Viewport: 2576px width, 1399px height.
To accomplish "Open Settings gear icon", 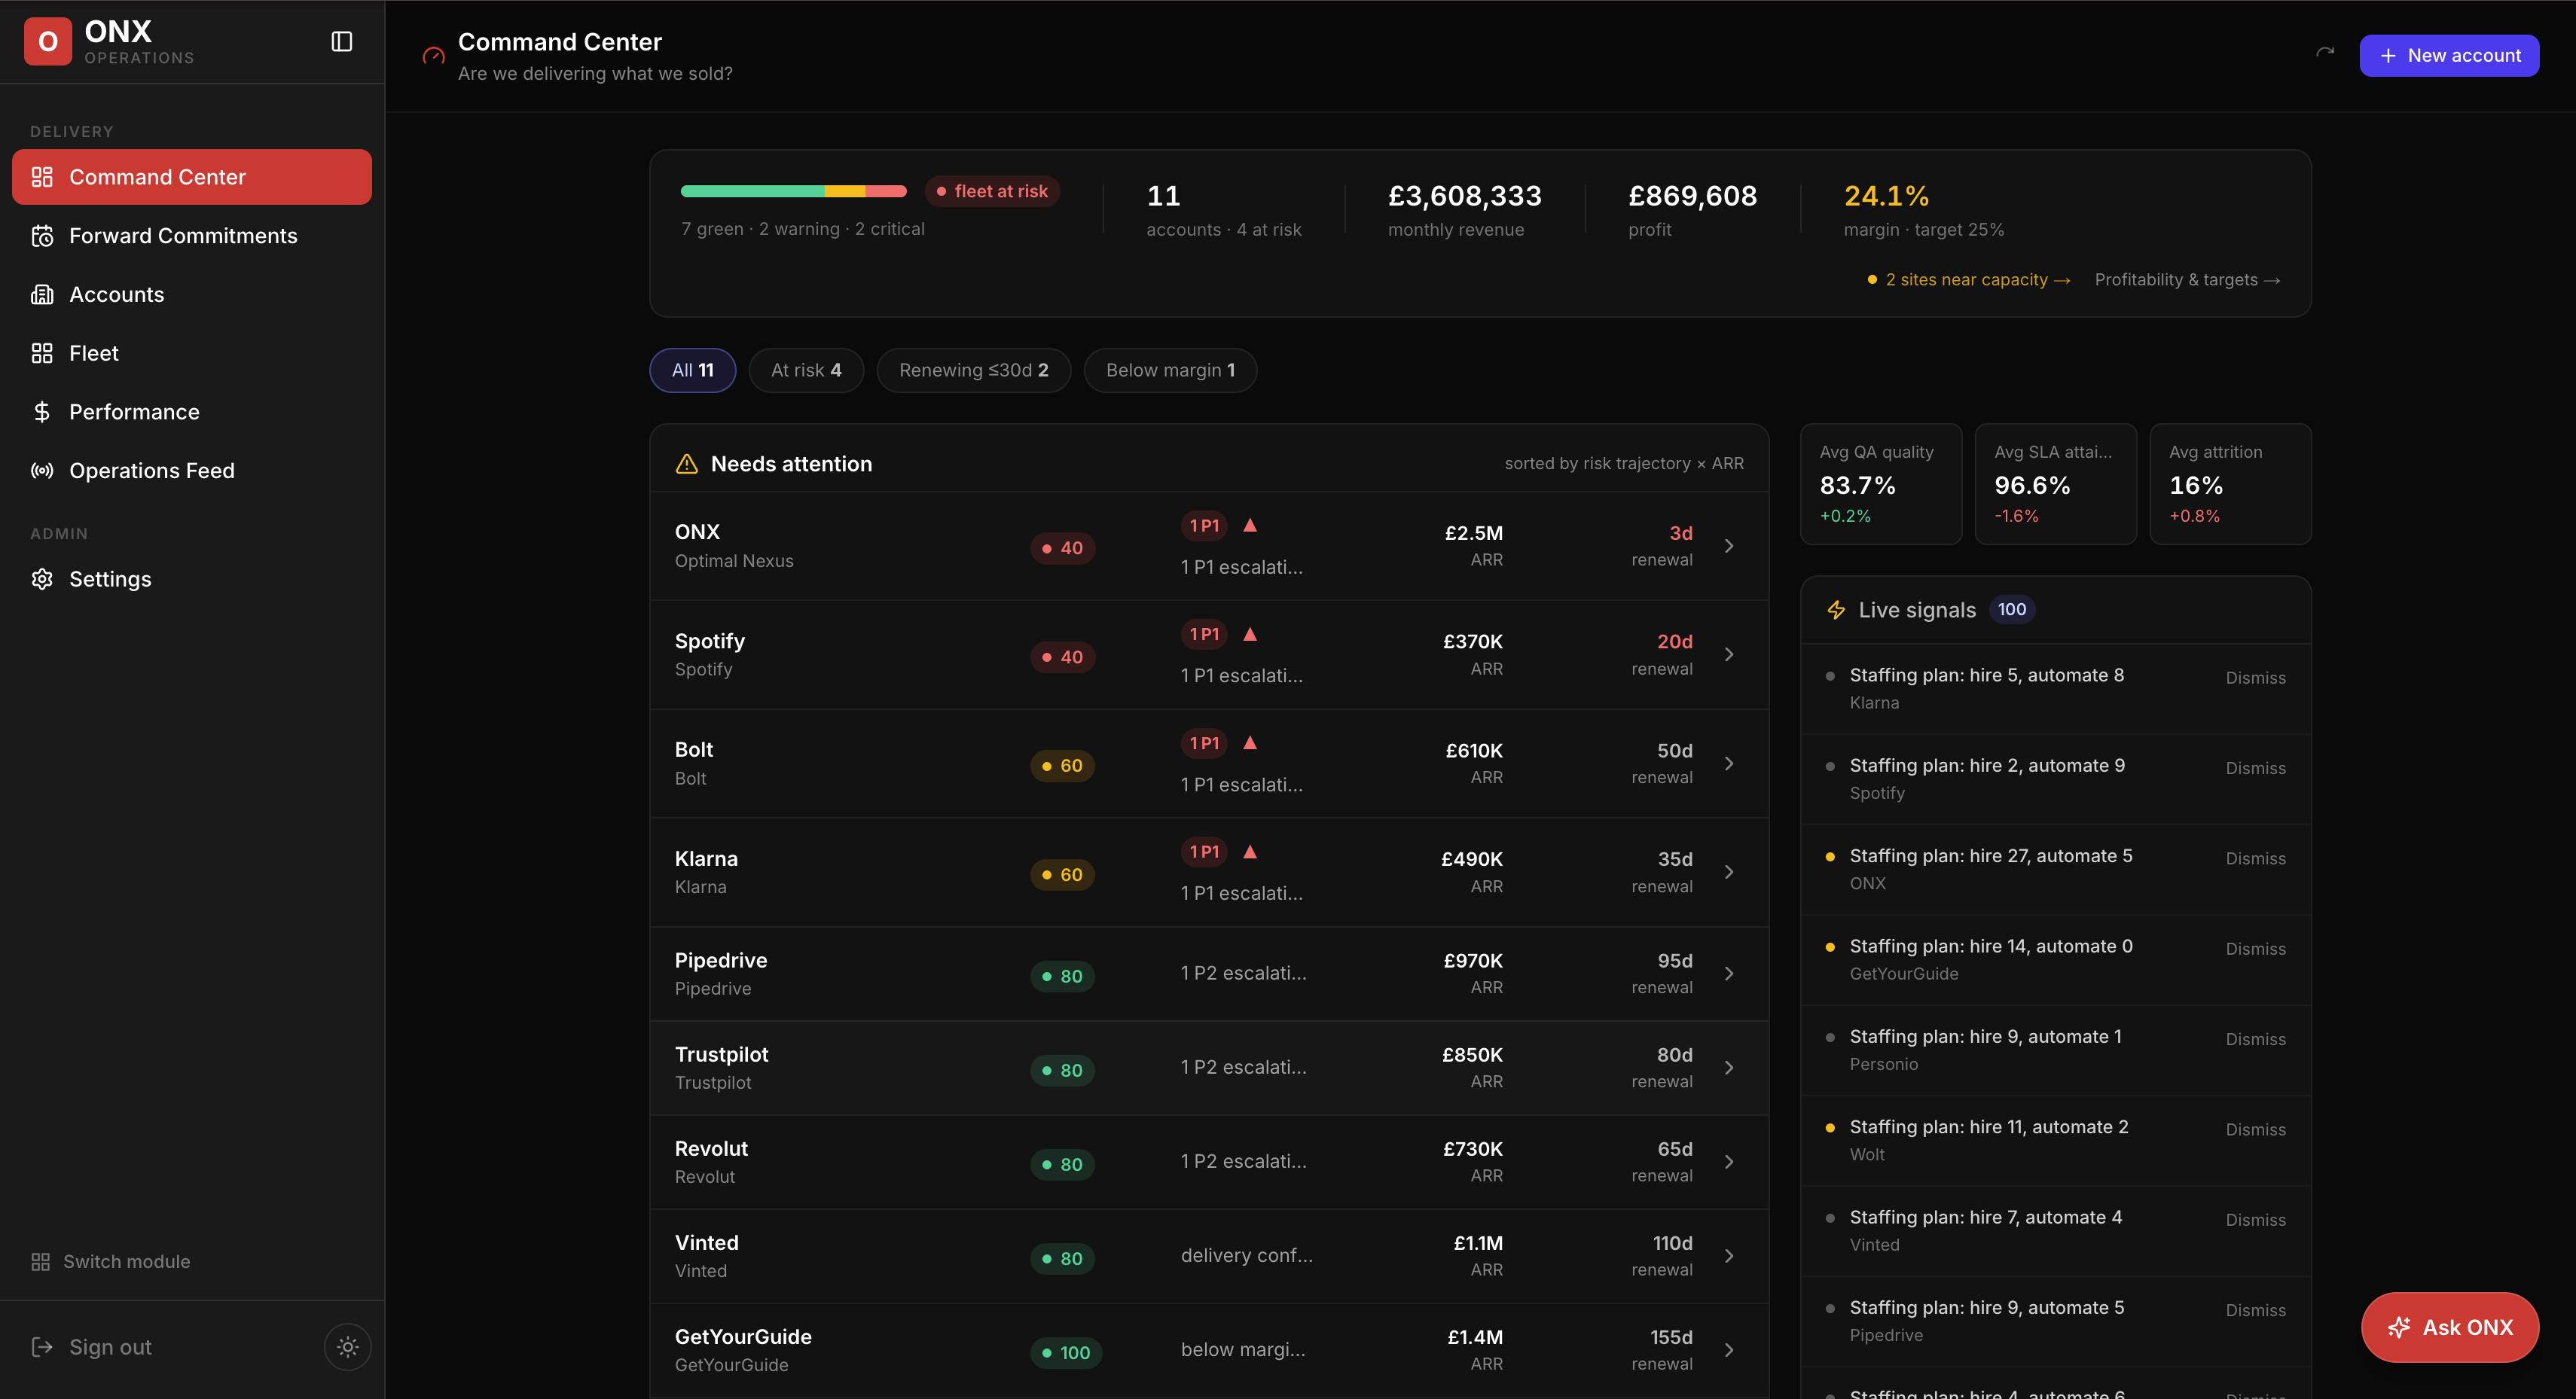I will coord(42,579).
